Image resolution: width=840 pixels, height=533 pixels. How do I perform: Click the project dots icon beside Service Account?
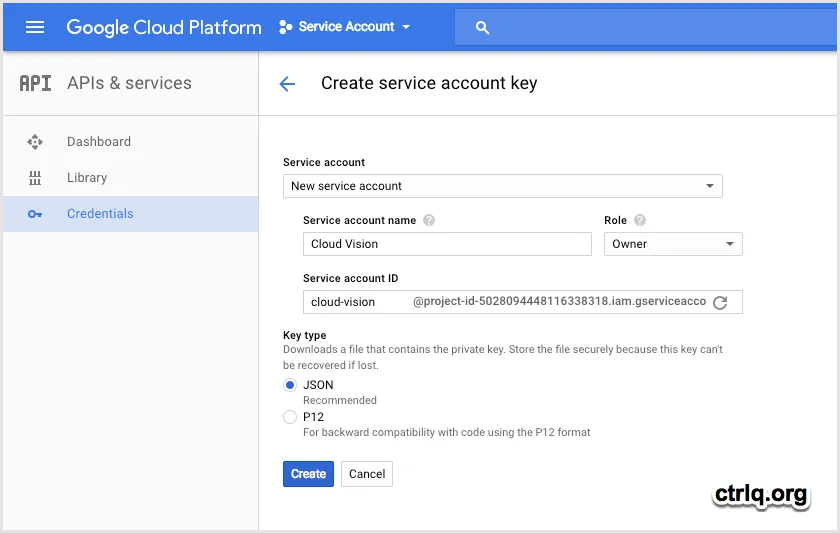pyautogui.click(x=286, y=27)
